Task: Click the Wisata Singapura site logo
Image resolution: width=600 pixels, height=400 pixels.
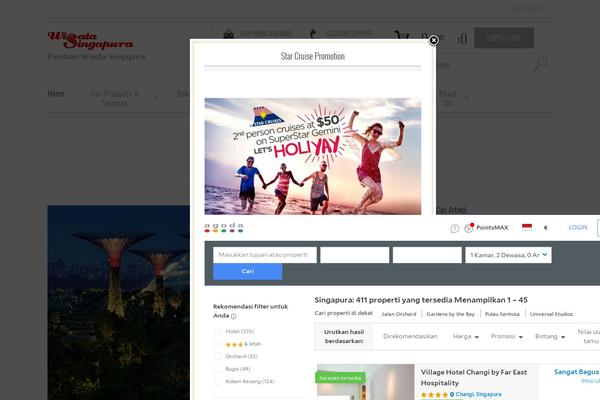Action: [x=90, y=41]
